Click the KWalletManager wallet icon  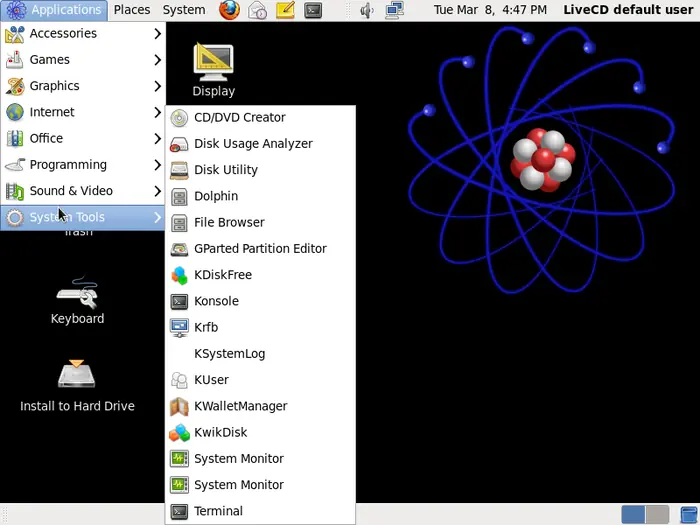tap(179, 406)
